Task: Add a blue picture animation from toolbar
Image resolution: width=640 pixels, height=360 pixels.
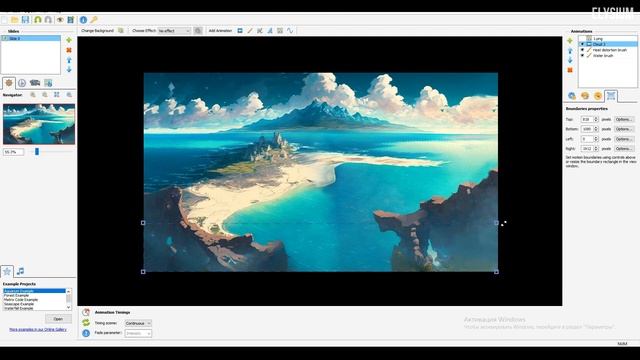Action: pos(240,31)
